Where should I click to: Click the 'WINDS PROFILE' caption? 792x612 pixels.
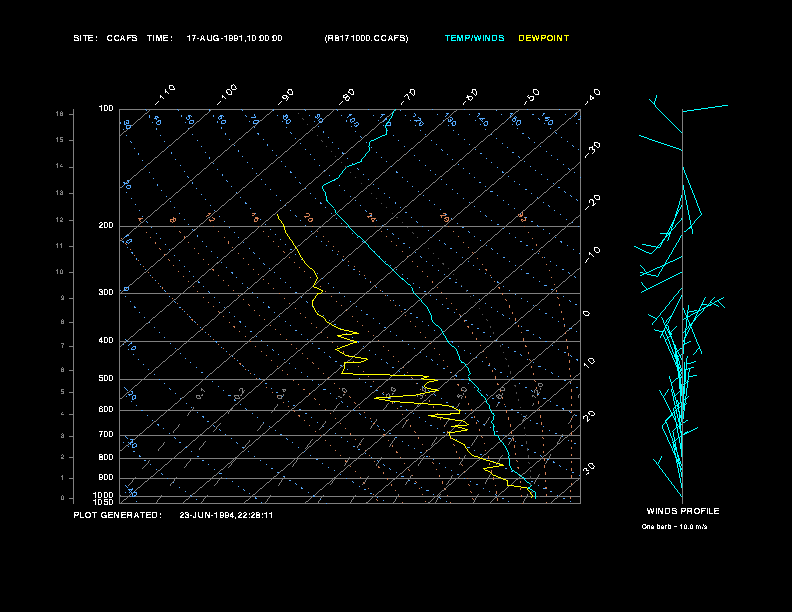[x=683, y=511]
